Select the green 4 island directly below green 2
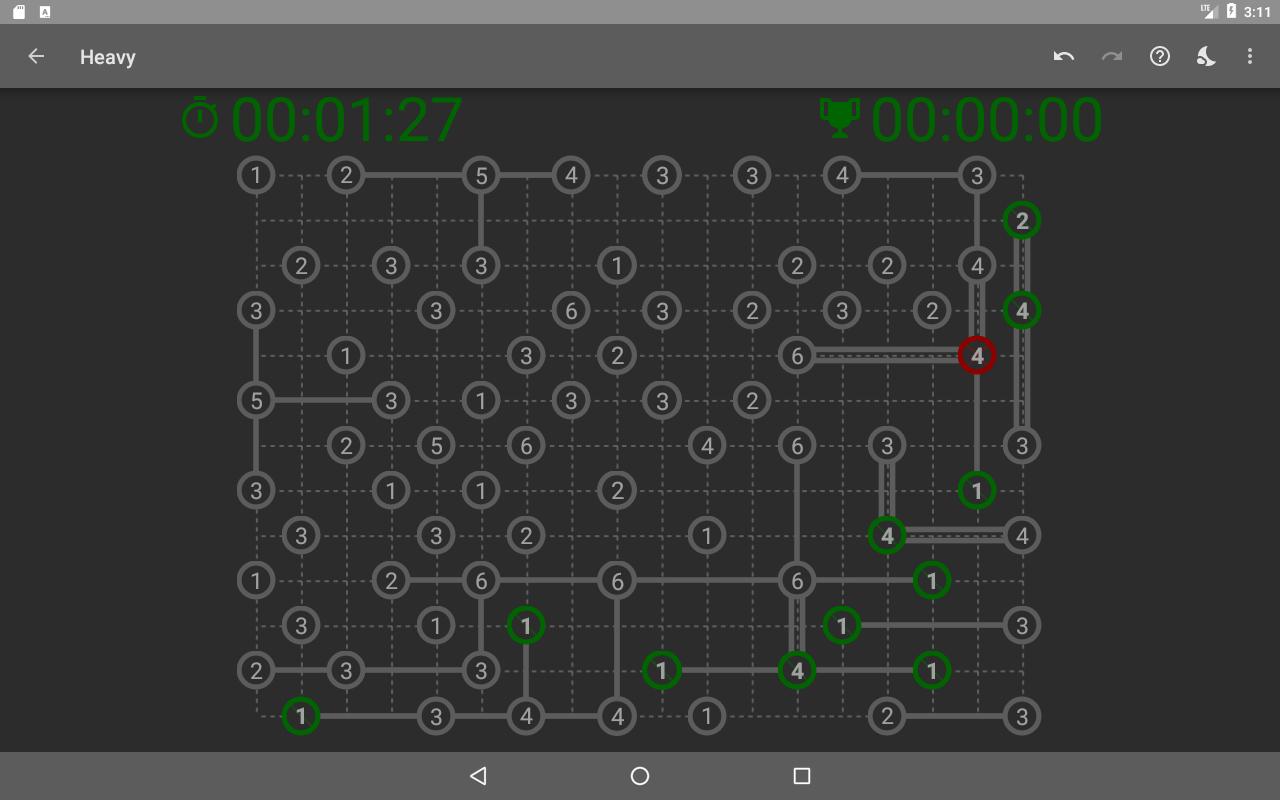This screenshot has width=1280, height=800. [1022, 310]
